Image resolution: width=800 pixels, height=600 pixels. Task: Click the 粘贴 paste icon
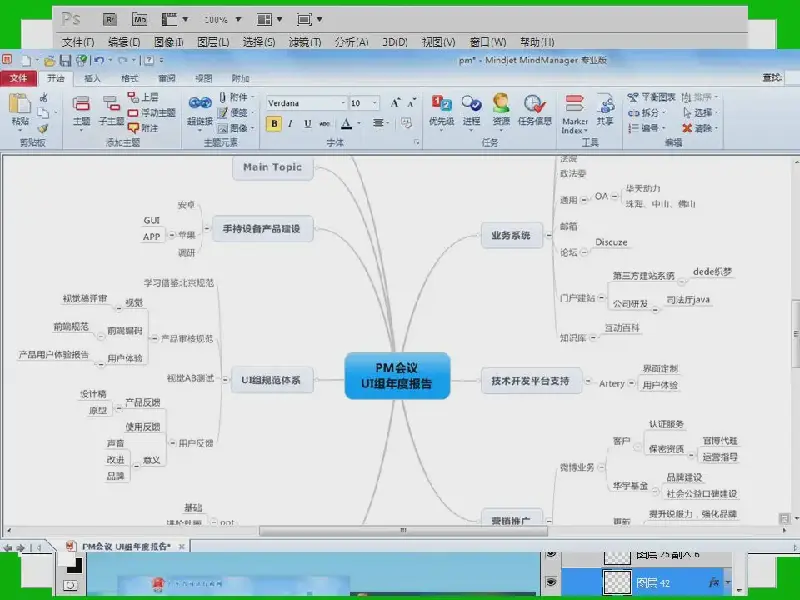click(19, 104)
